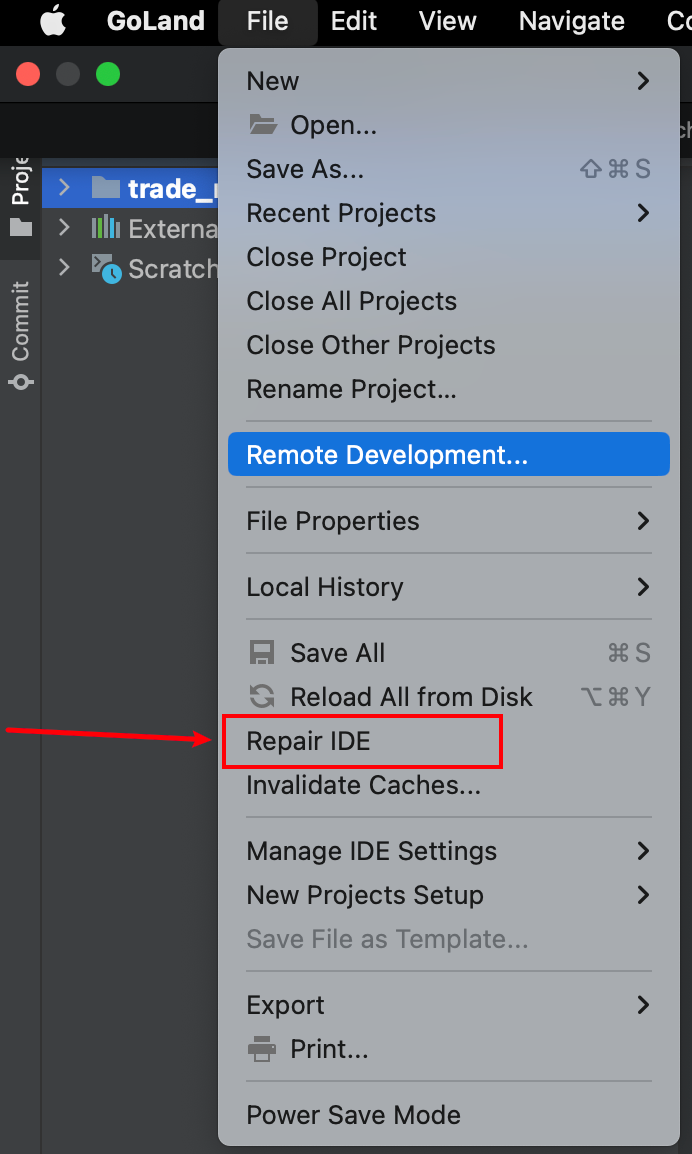Screen dimensions: 692x1154
Task: Expand the trade project tree node
Action: (x=64, y=187)
